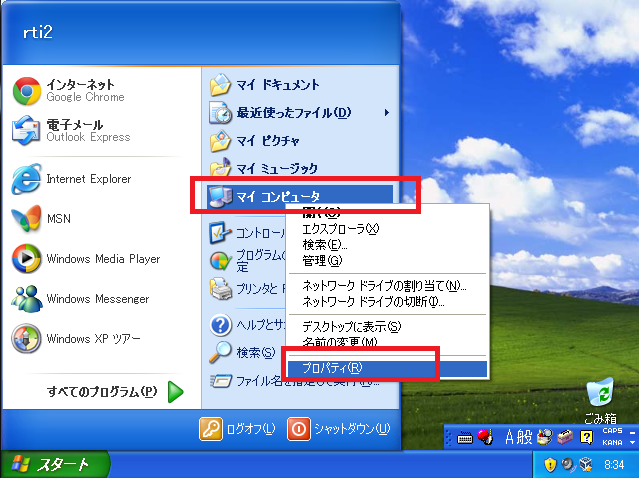Select エクスプローラ in context menu
Viewport: 639px width, 478px height.
pos(387,228)
